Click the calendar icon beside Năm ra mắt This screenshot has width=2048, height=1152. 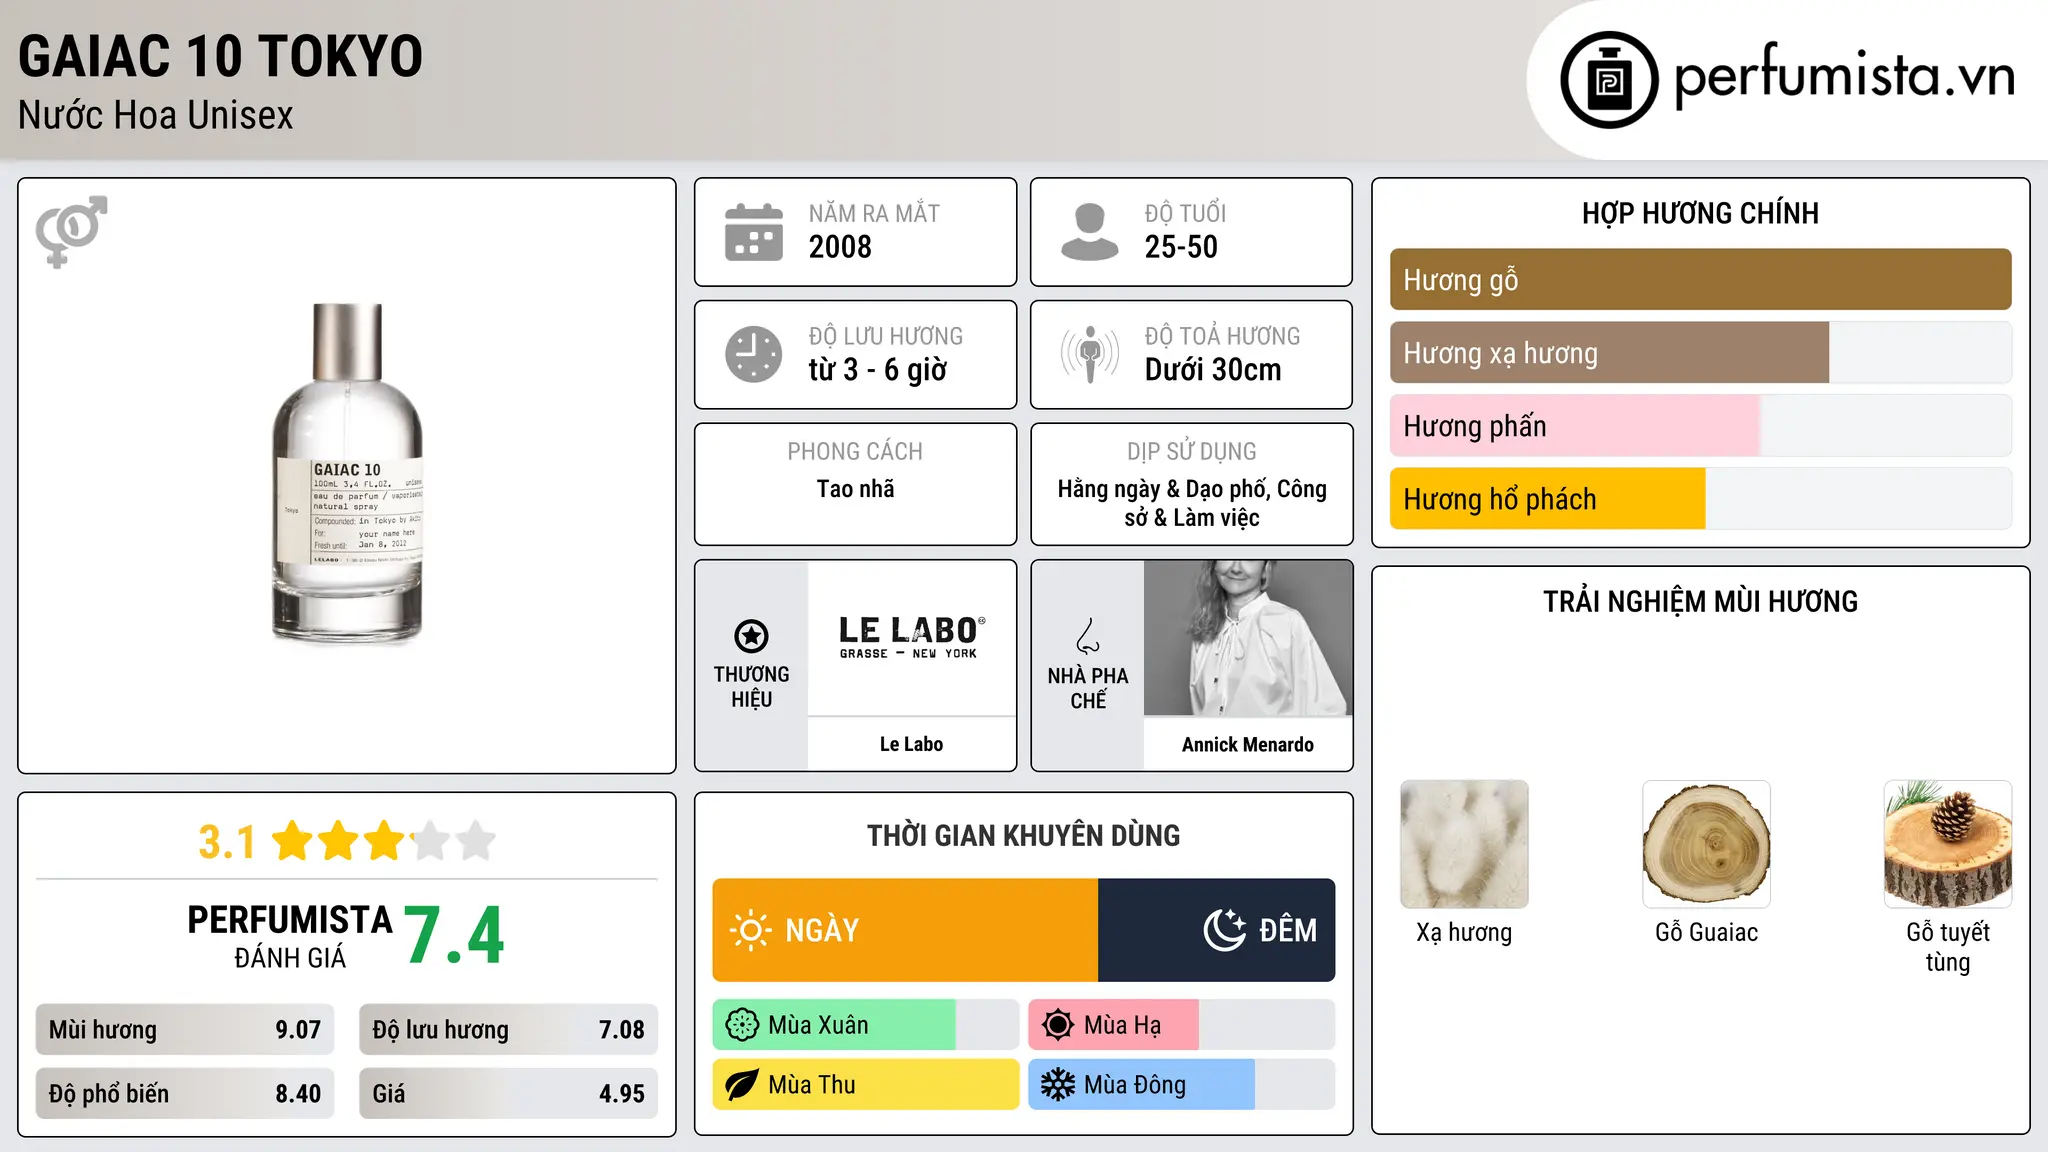pyautogui.click(x=754, y=232)
